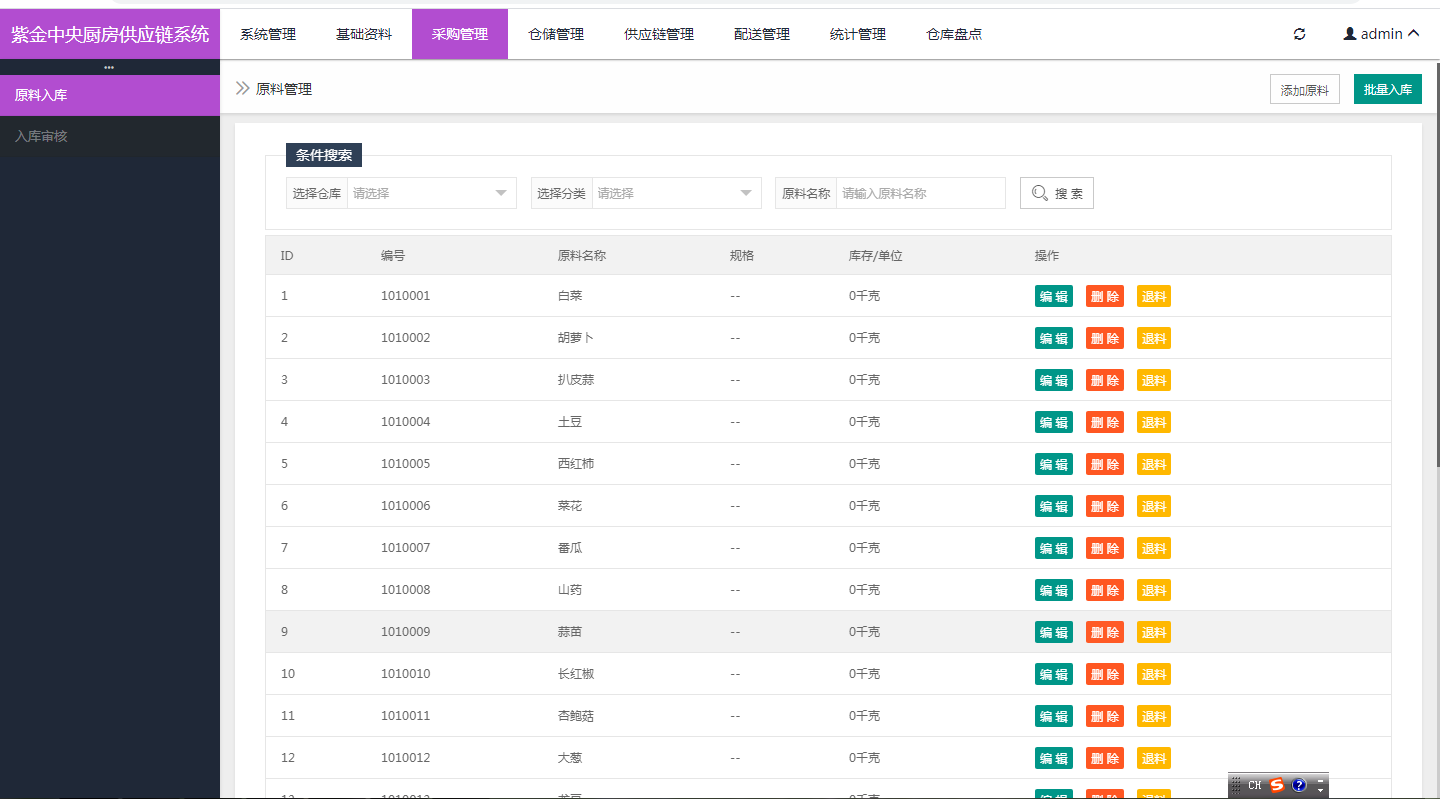This screenshot has height=799, width=1440.
Task: Click 编辑 for 长红椒
Action: coord(1054,674)
